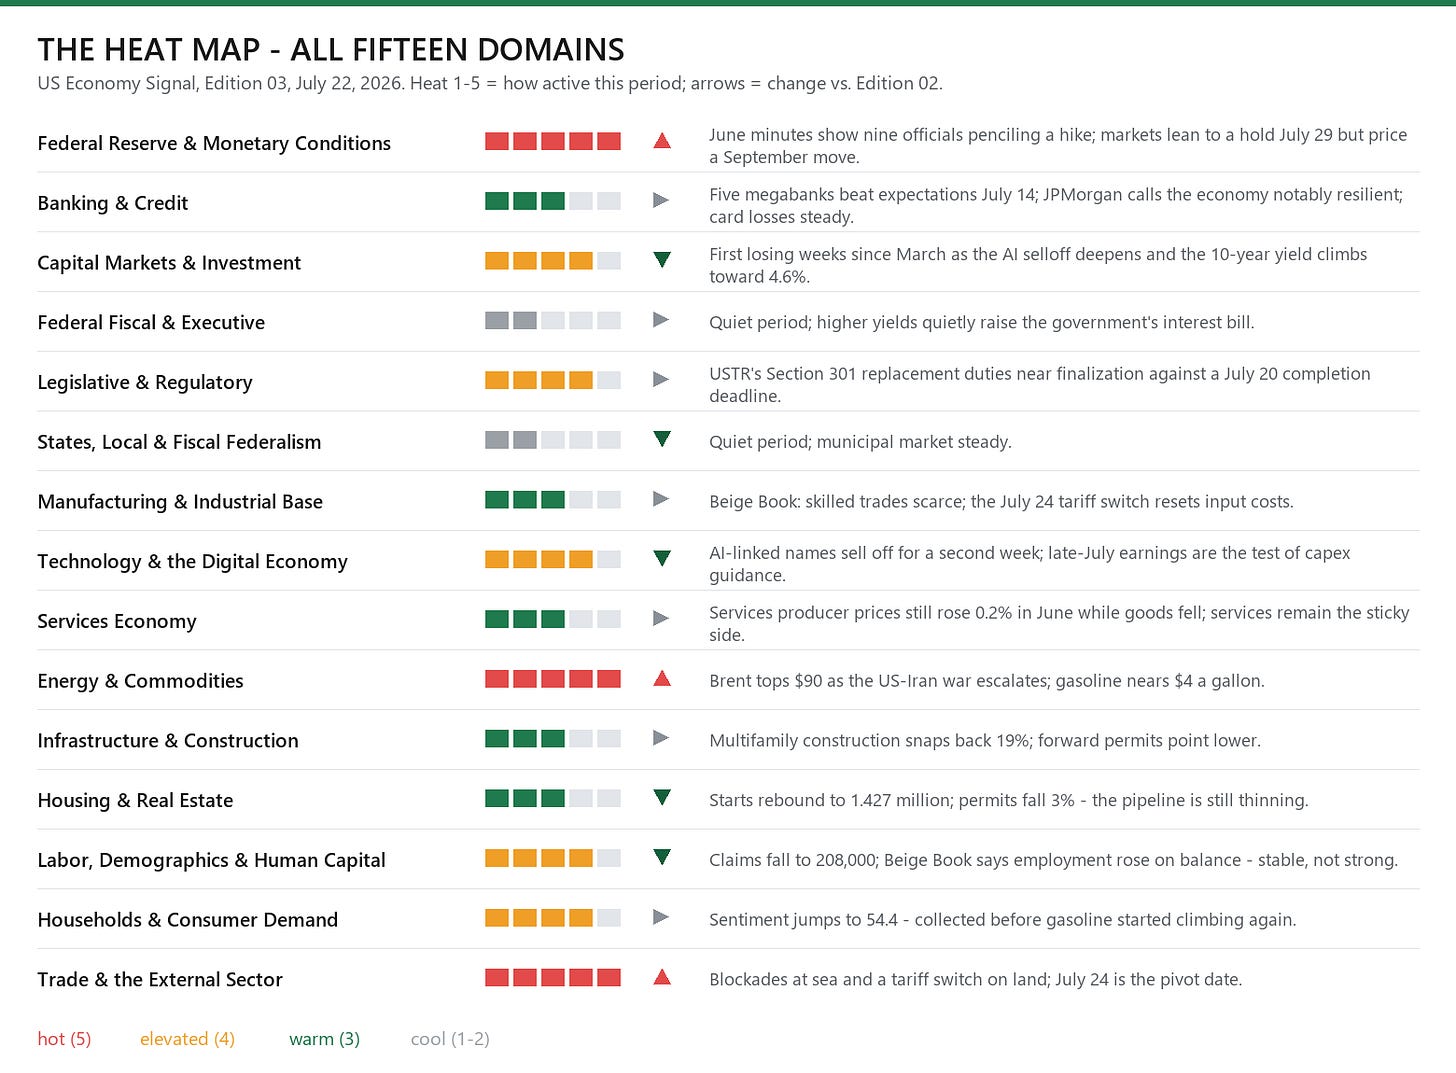Click note 'Starts rebound to 1.427 million'
This screenshot has width=1456, height=1073.
tap(830, 800)
